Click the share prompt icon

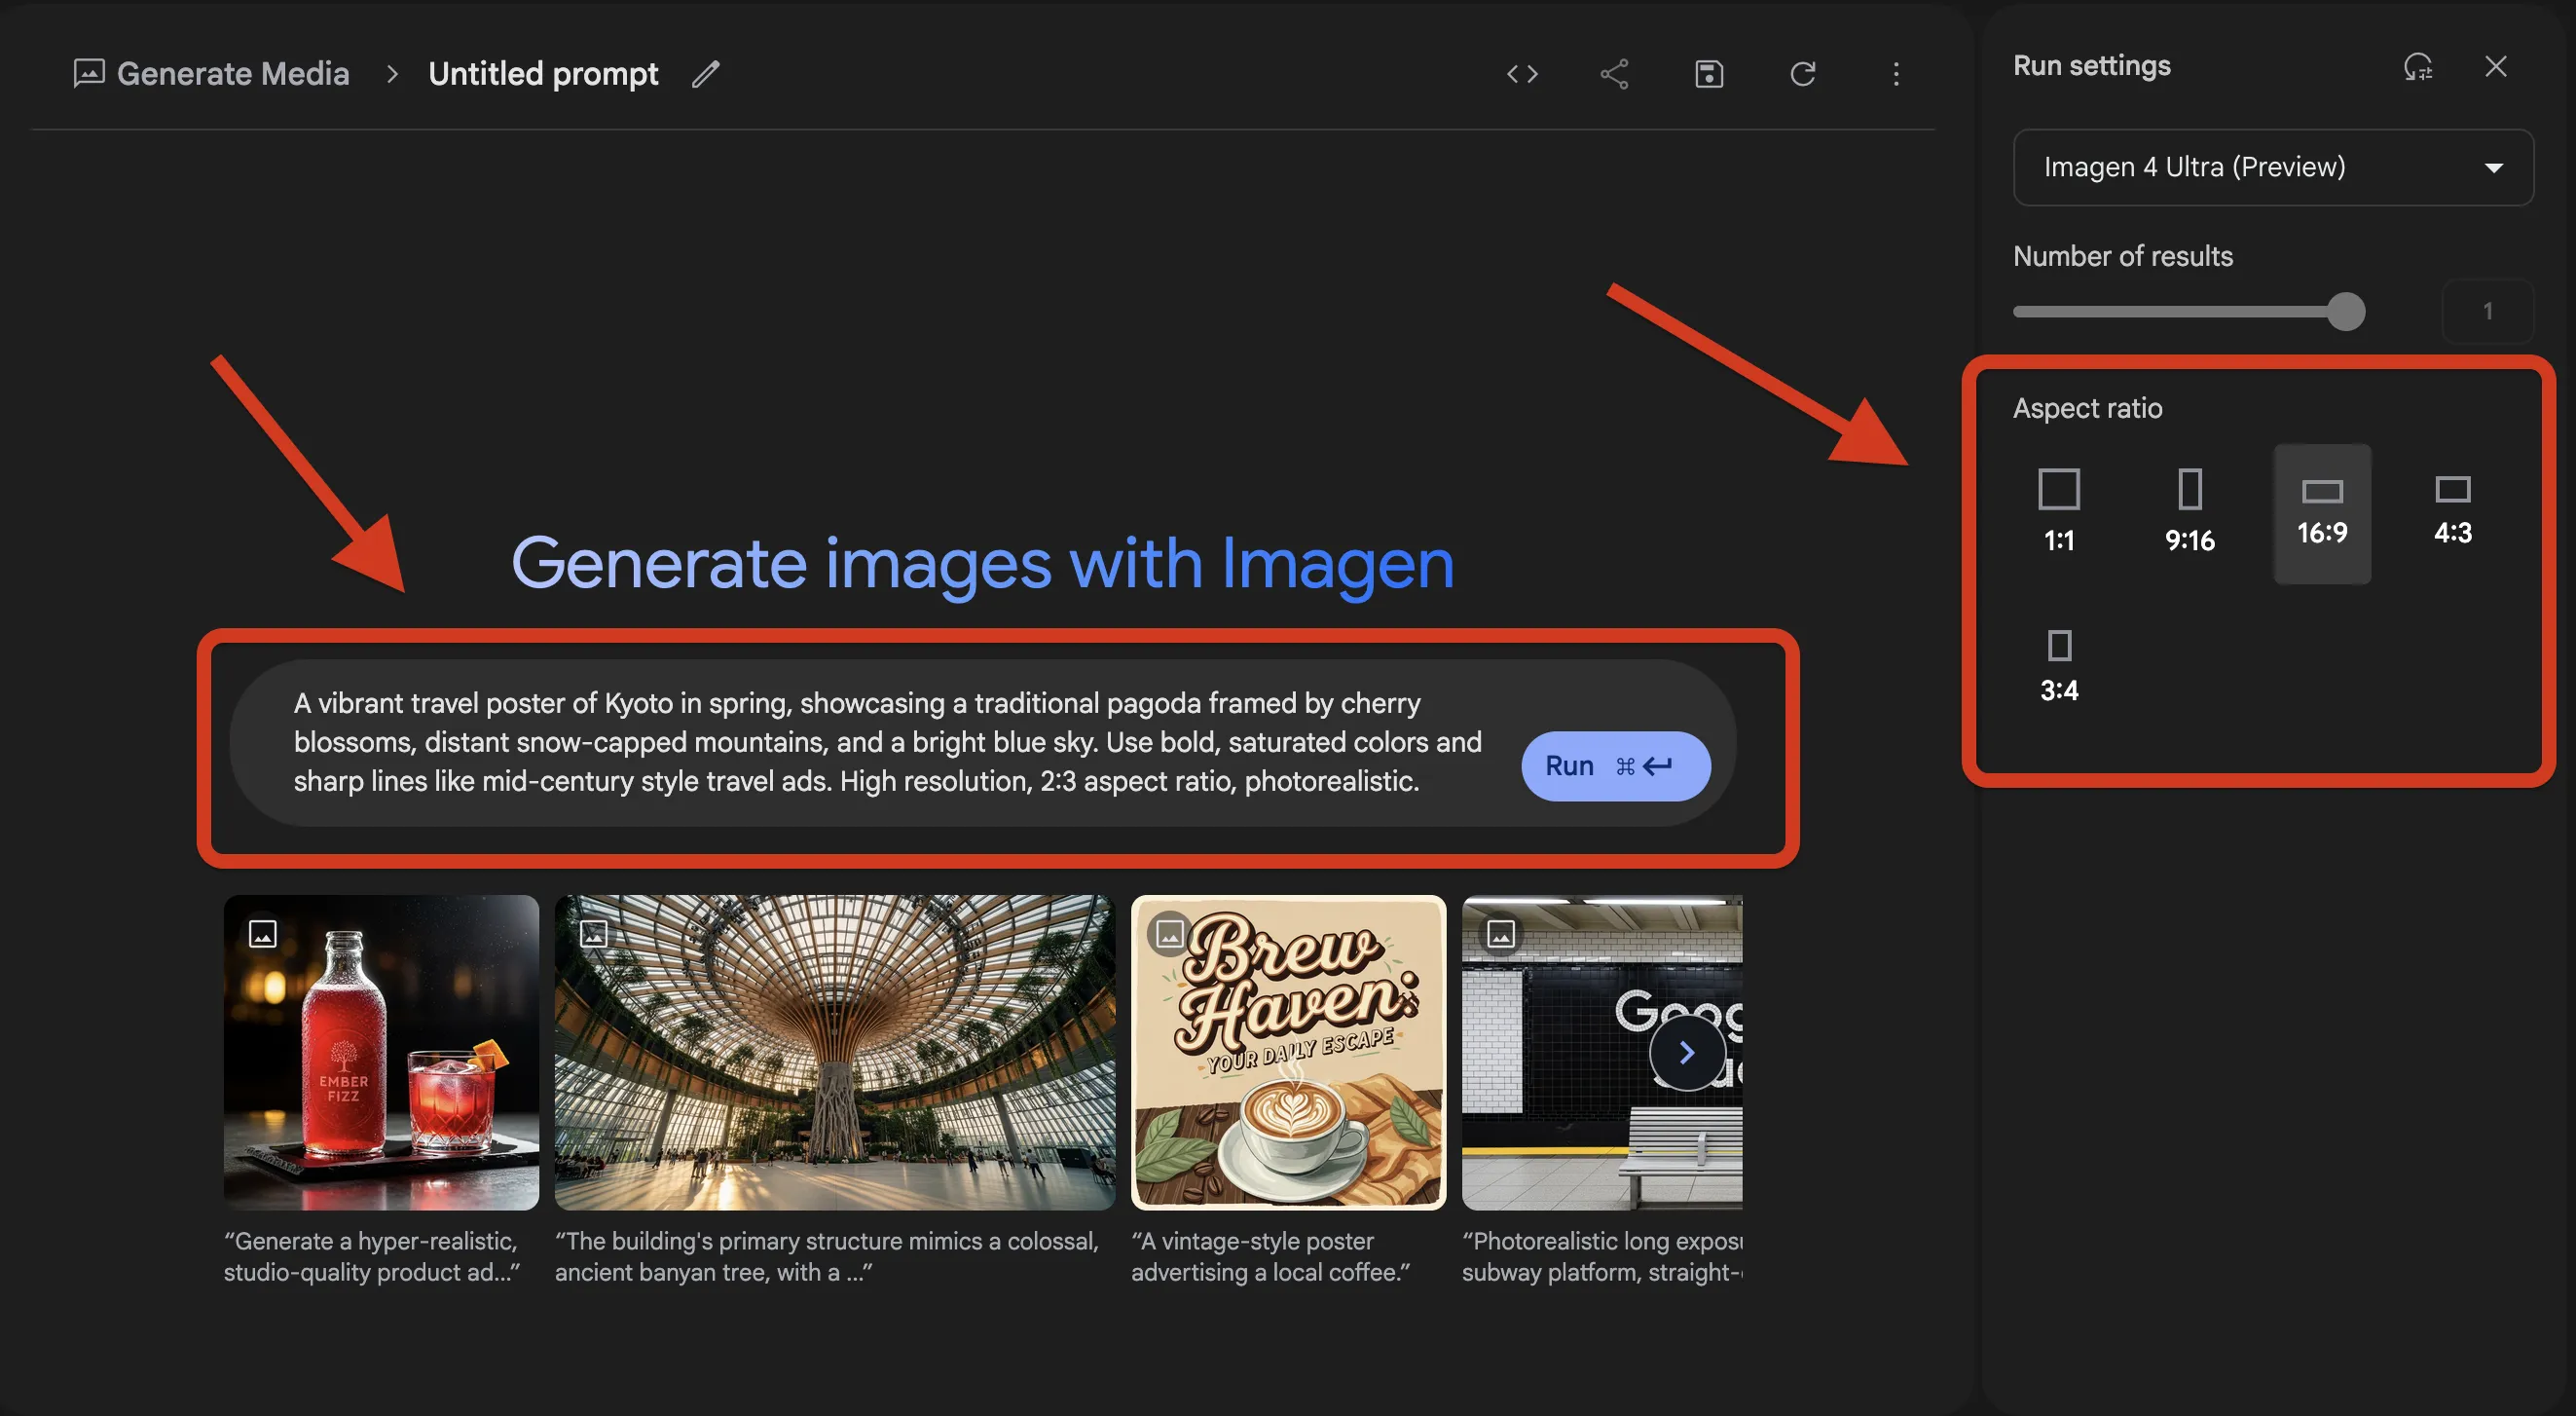(x=1614, y=74)
